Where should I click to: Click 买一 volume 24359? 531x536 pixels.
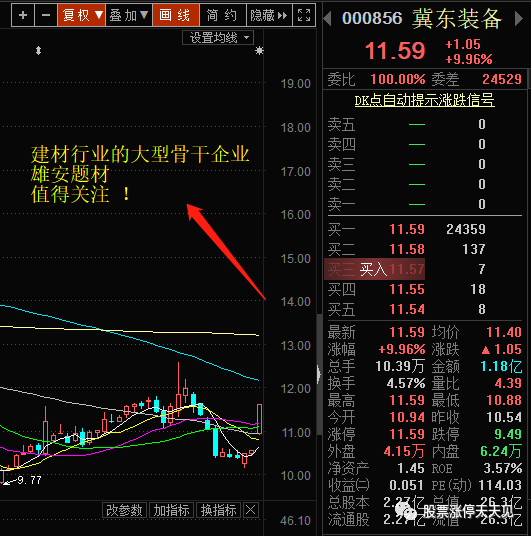pyautogui.click(x=466, y=229)
